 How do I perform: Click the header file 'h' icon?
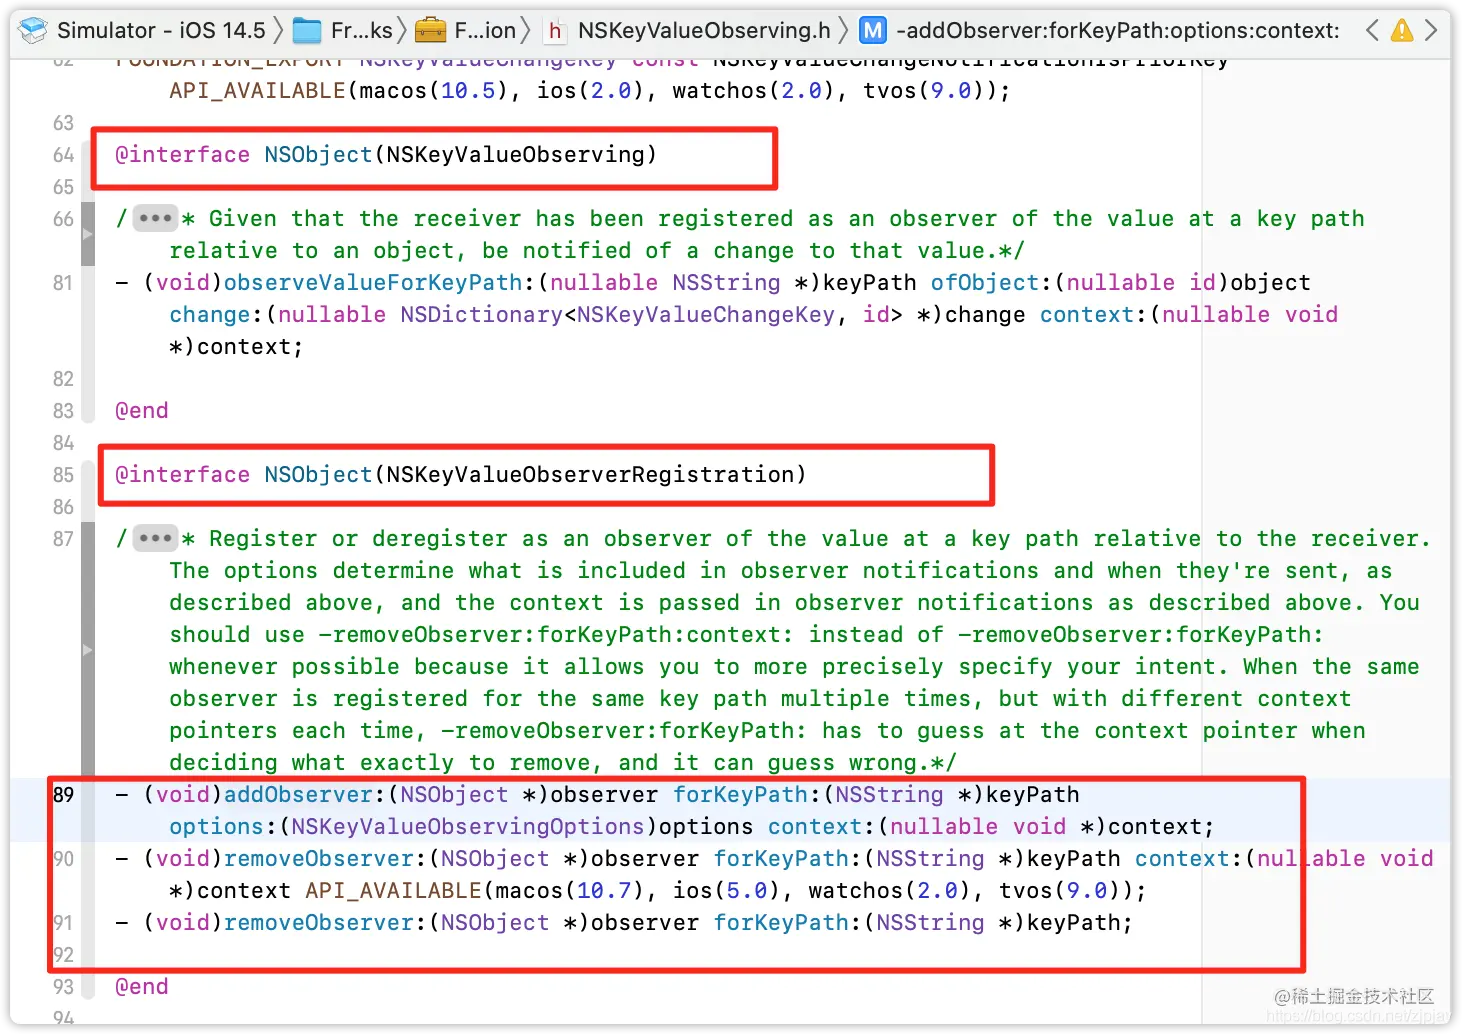(555, 31)
